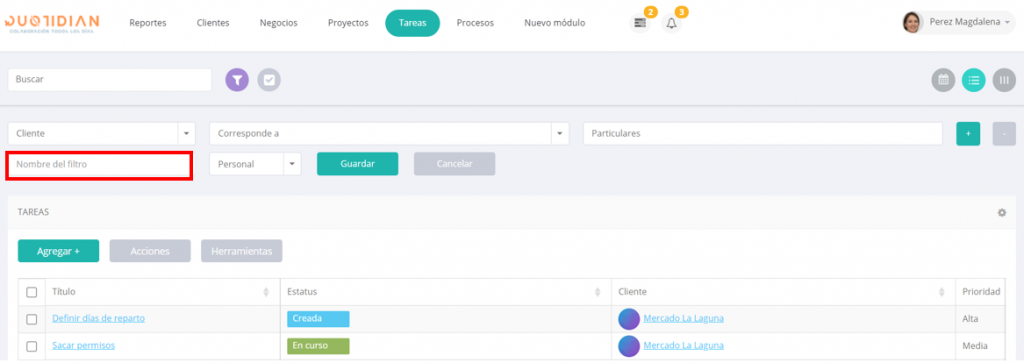
Task: Click the Particulares filter value field
Action: [x=763, y=133]
